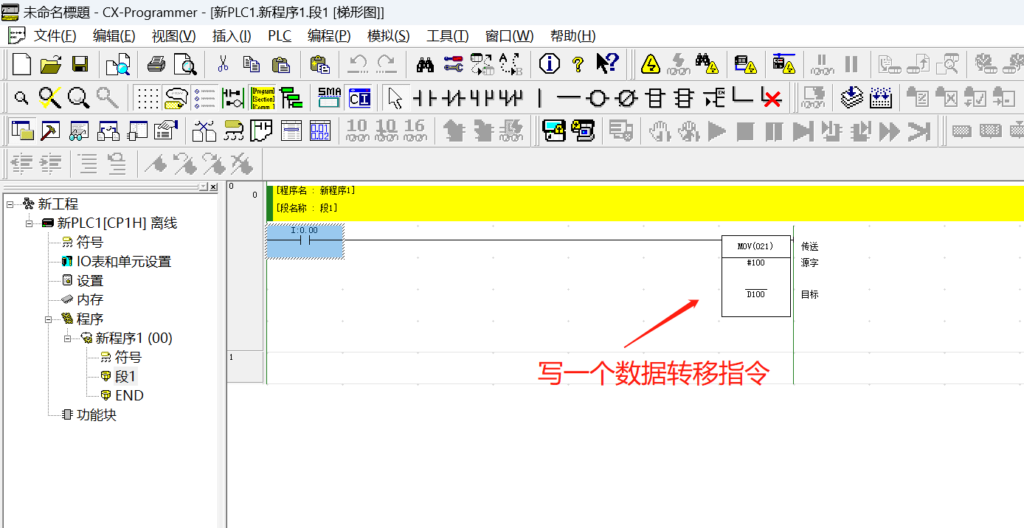Collapse the 新程序1 (00) tree node
Viewport: 1024px width, 528px height.
(x=68, y=338)
